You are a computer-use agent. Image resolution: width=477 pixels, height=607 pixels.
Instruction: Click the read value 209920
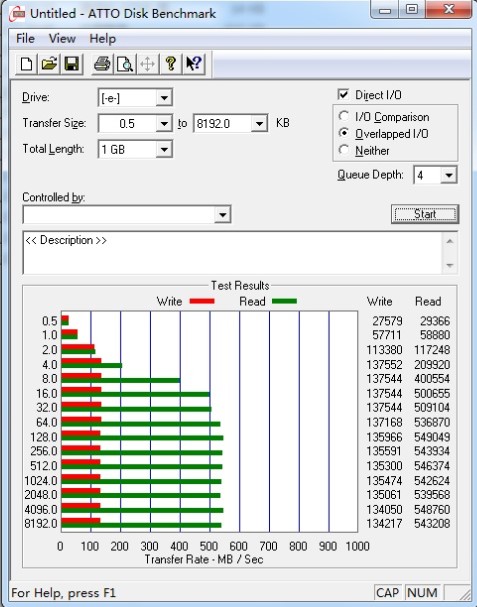tap(432, 365)
